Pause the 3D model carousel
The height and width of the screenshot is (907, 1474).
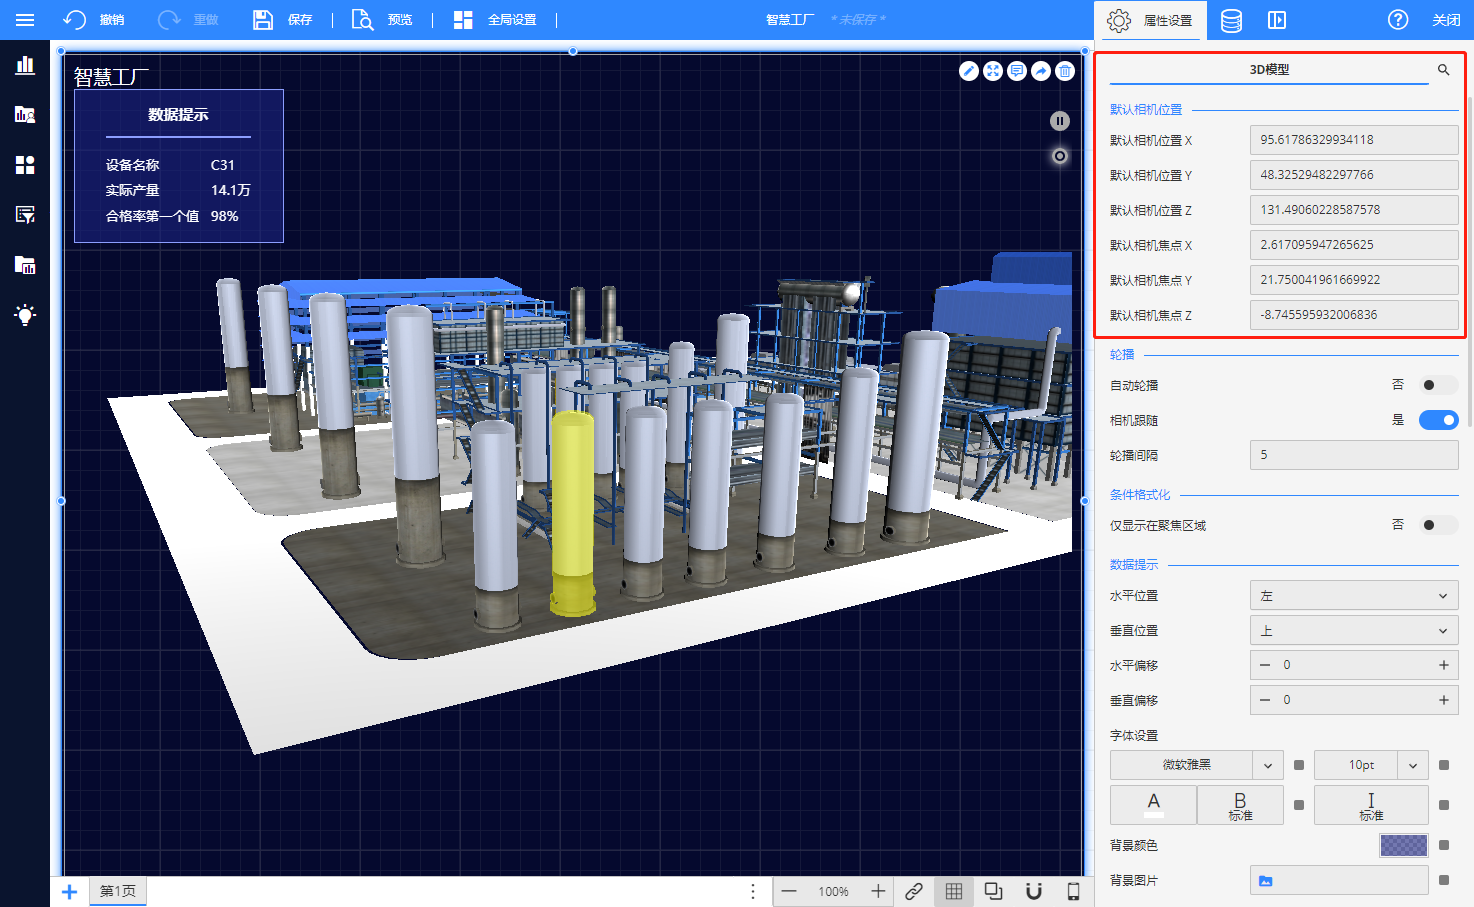[x=1060, y=121]
